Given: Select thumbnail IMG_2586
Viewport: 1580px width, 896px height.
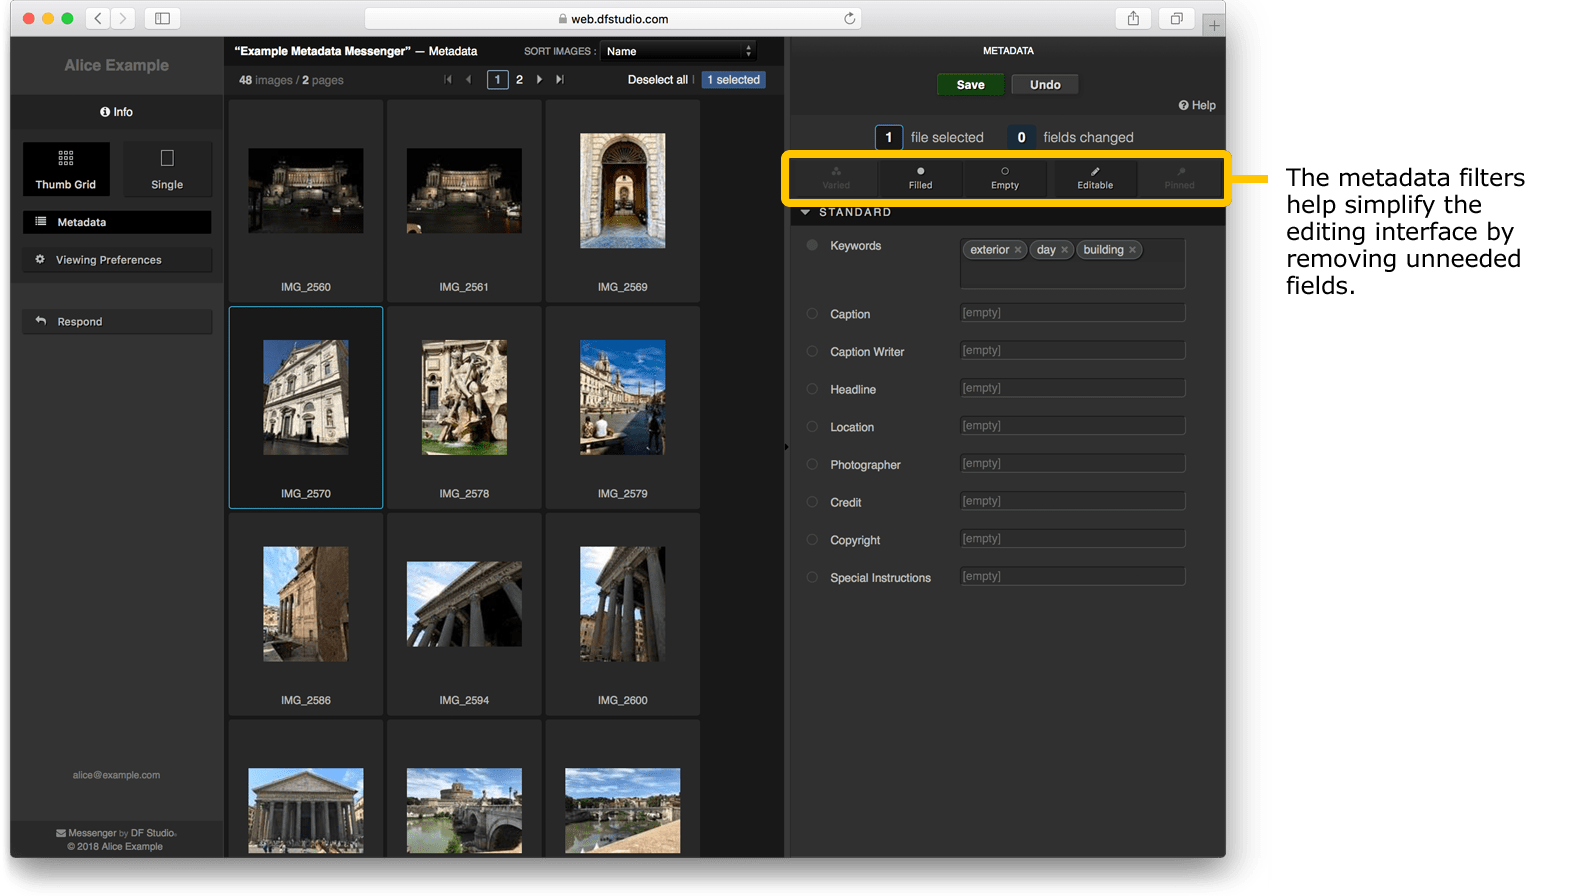Looking at the screenshot, I should pyautogui.click(x=306, y=614).
